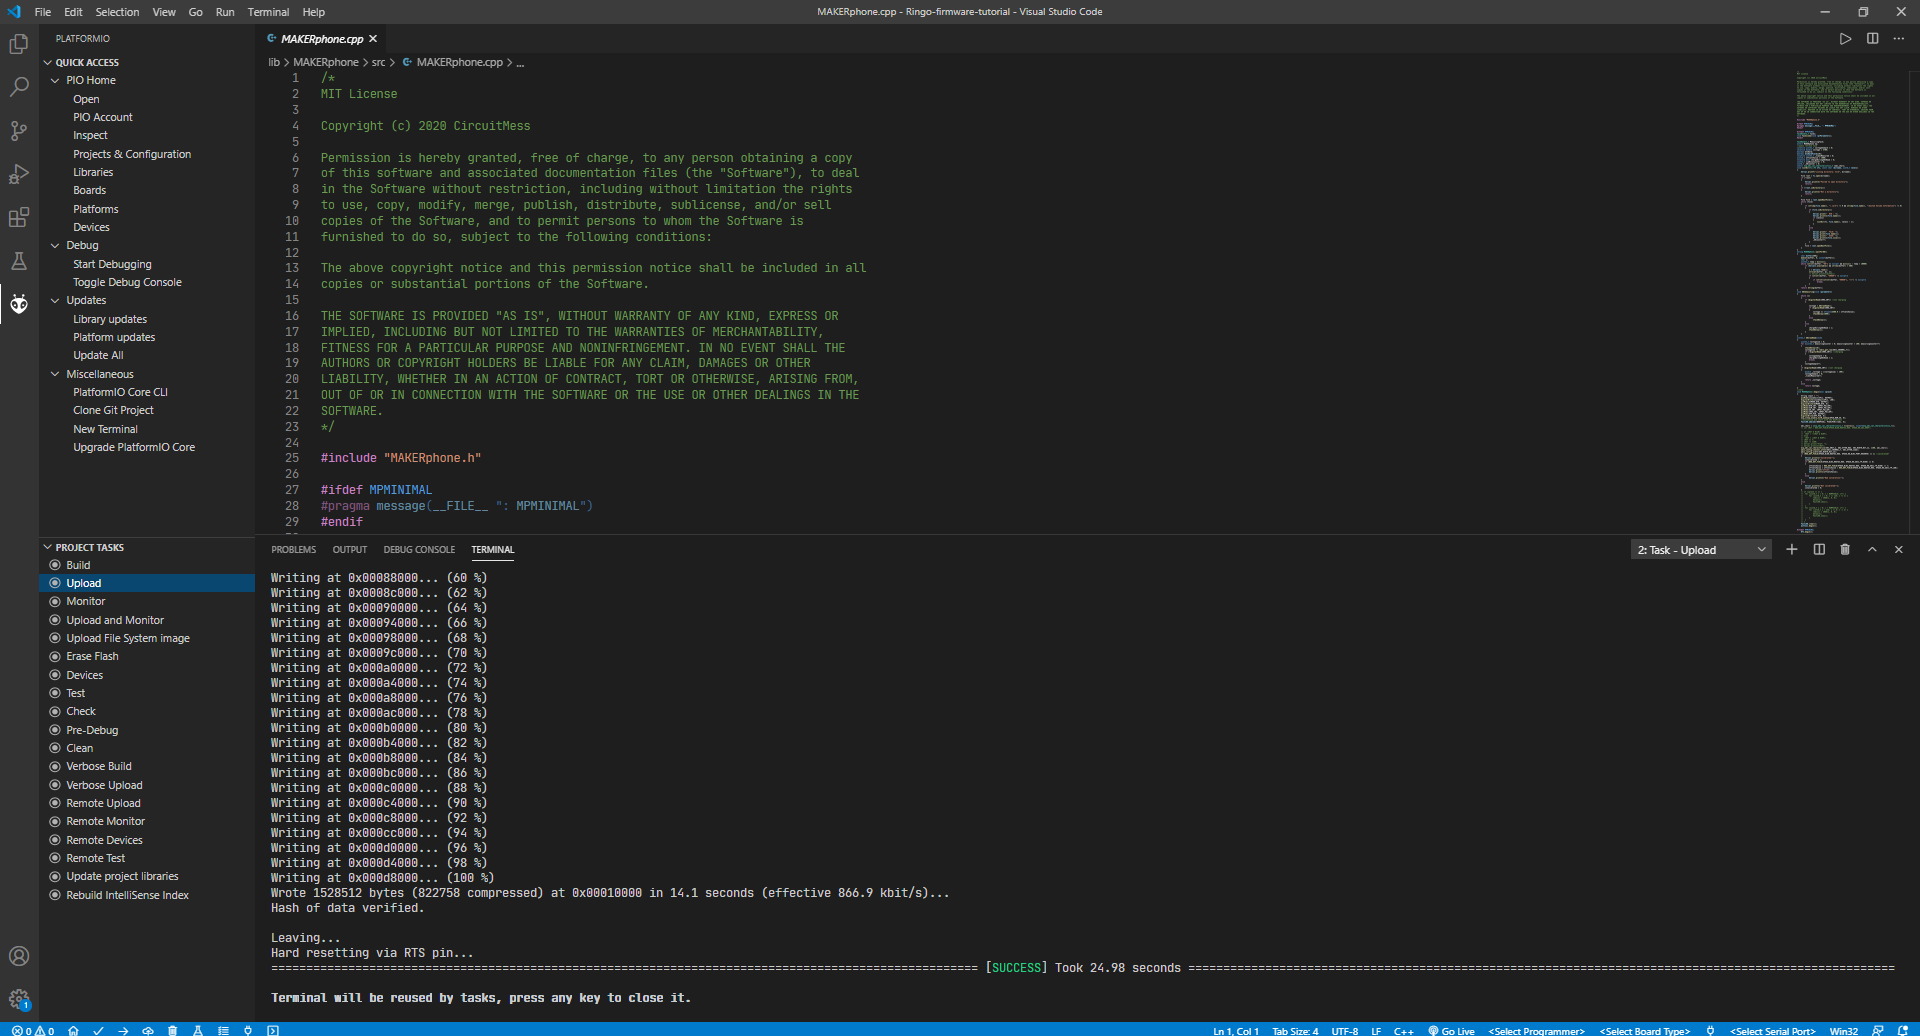Run the Erase Flash task

pos(147,656)
